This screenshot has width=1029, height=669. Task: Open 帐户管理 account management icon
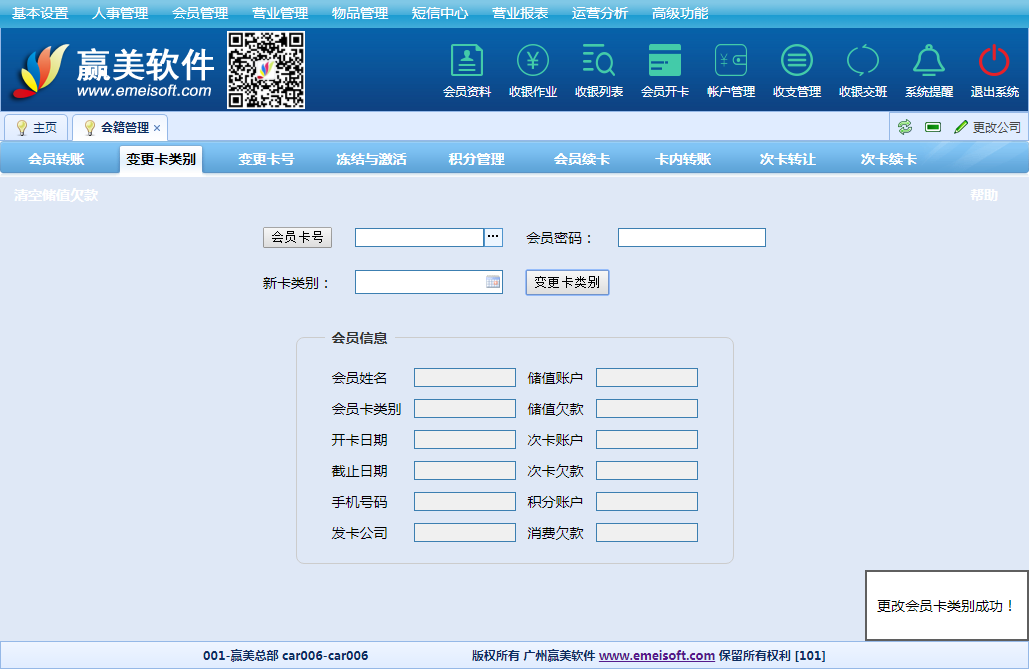click(x=731, y=62)
